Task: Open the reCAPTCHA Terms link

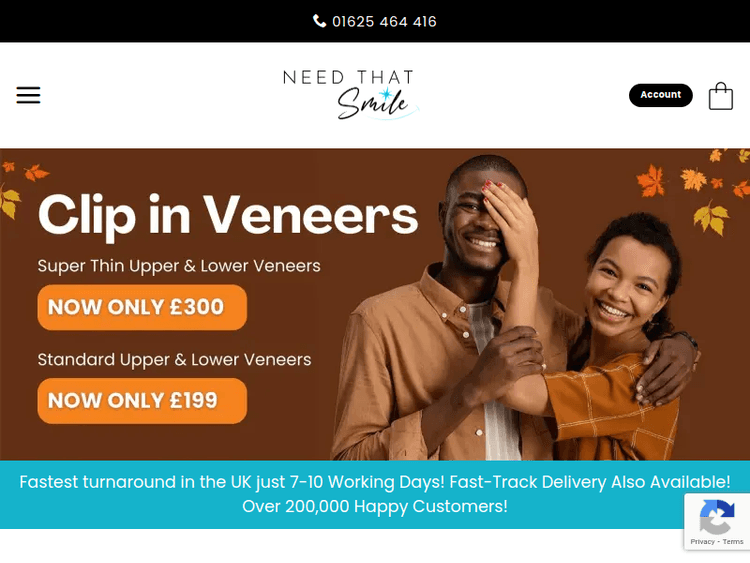Action: click(733, 541)
